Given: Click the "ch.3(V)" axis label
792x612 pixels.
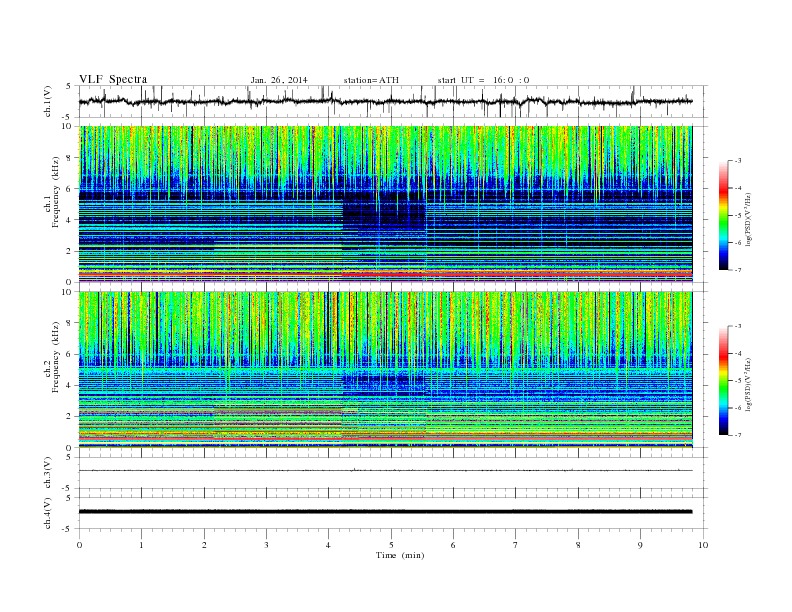Looking at the screenshot, I should (x=48, y=473).
